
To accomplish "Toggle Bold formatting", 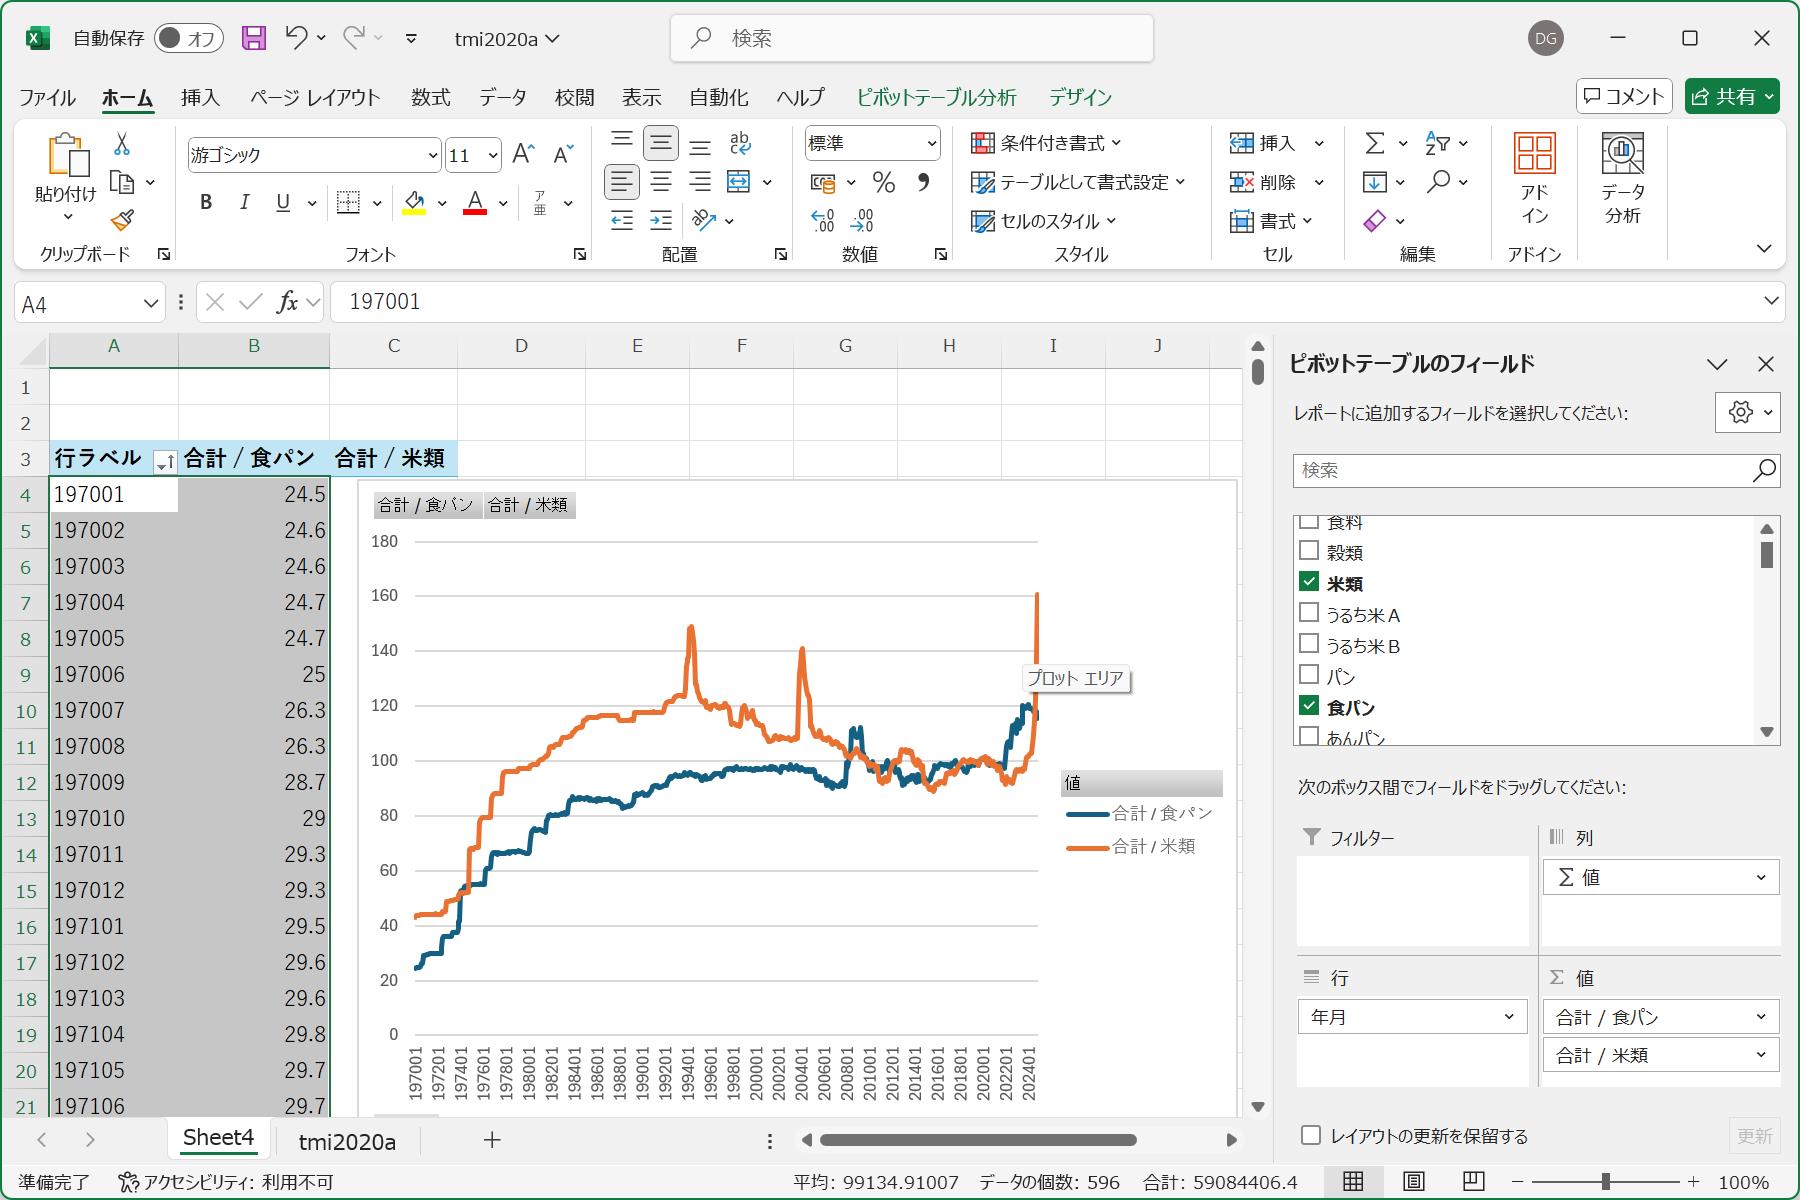I will (206, 203).
